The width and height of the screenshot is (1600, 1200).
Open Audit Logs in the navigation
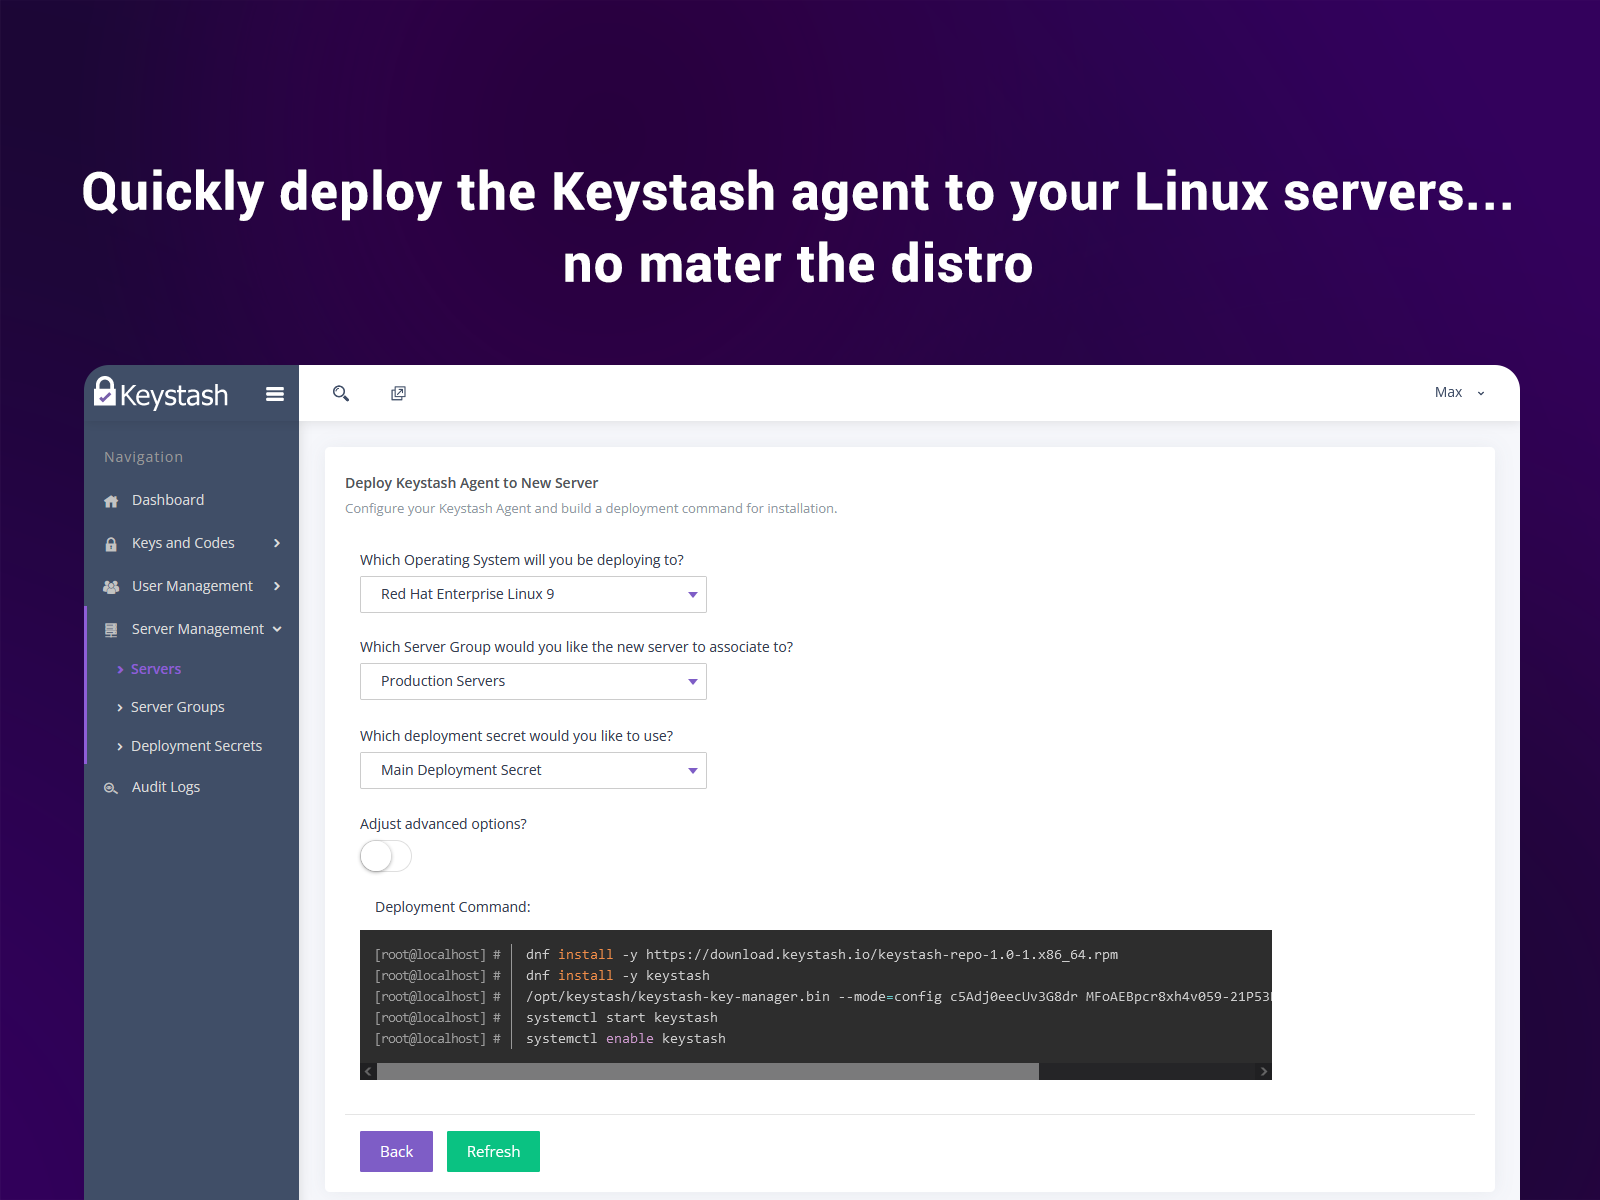pyautogui.click(x=166, y=787)
